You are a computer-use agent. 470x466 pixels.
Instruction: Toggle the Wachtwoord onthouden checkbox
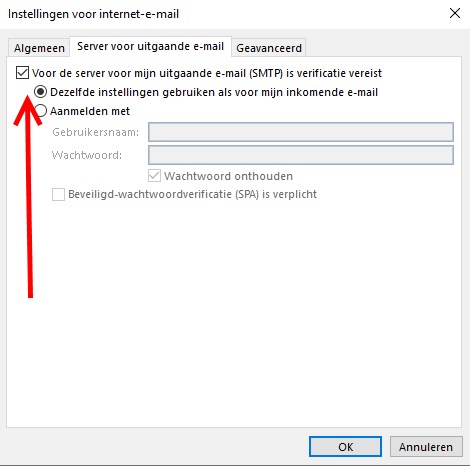[154, 176]
